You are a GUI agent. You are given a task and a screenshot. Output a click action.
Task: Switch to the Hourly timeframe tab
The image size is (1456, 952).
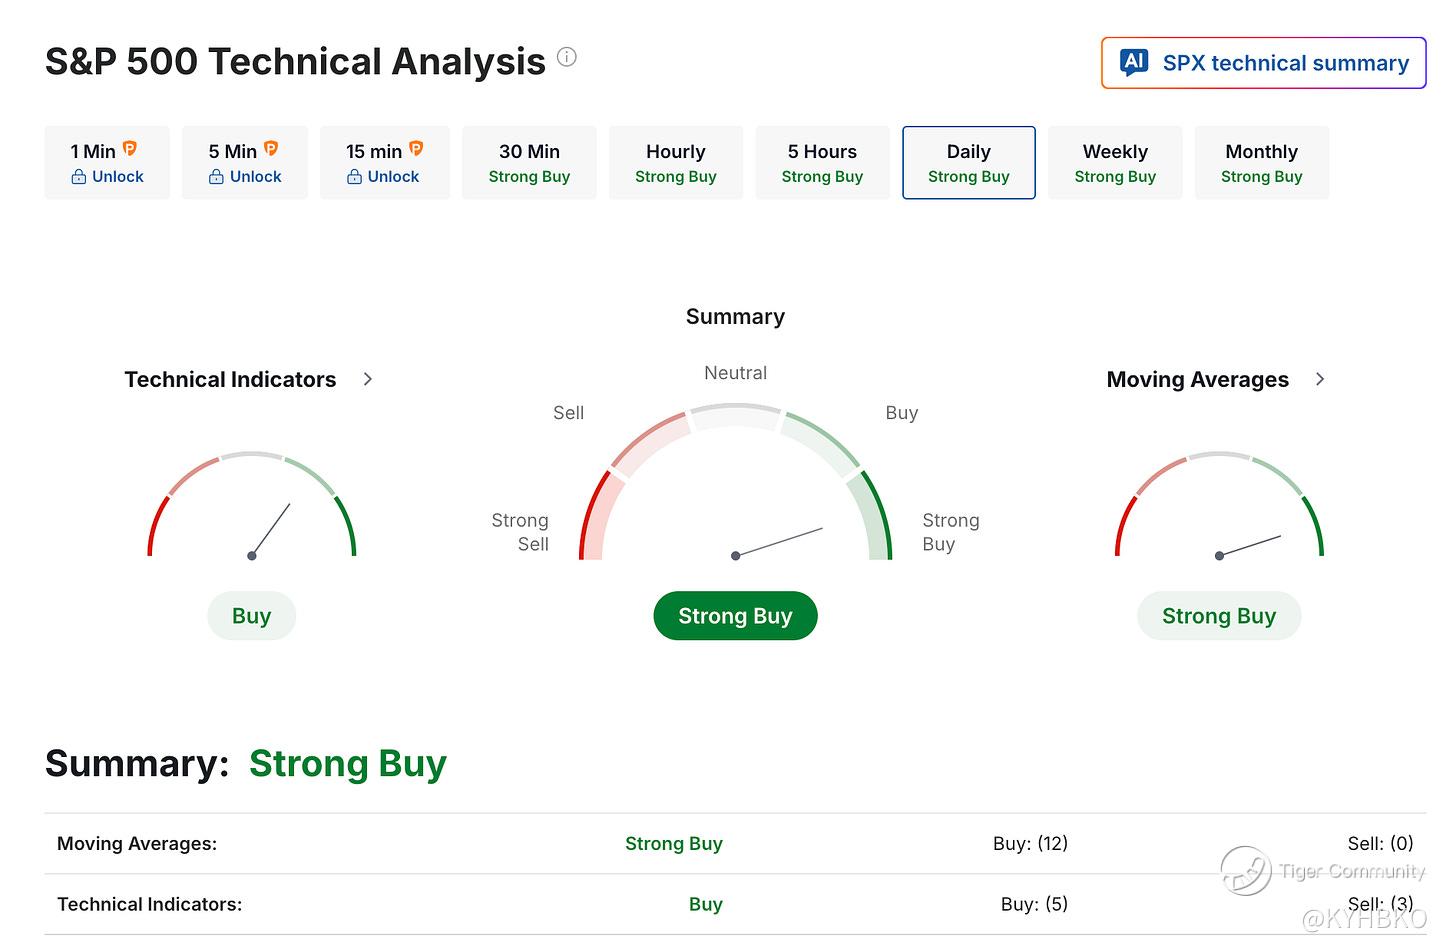(676, 163)
